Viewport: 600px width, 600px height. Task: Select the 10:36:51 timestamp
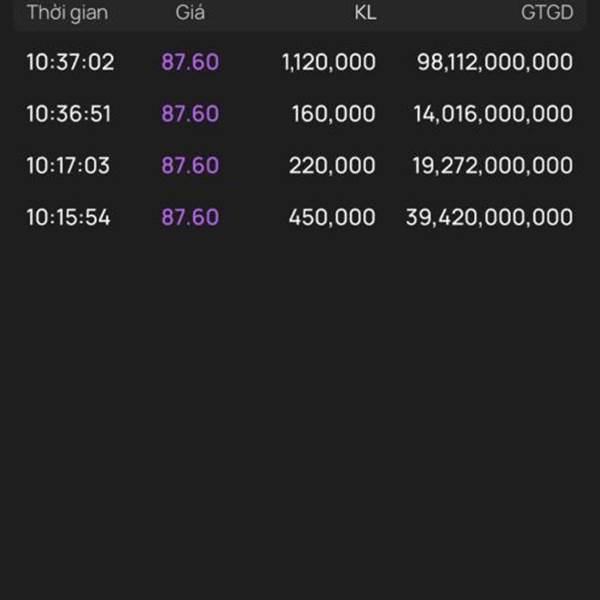coord(69,114)
